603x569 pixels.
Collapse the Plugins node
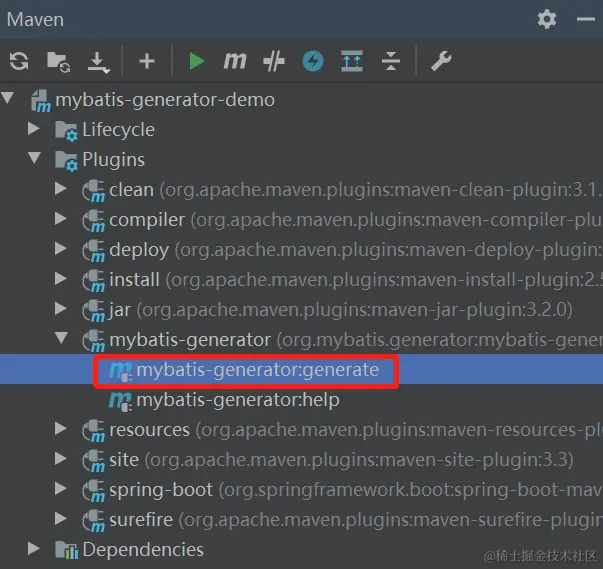pyautogui.click(x=35, y=157)
